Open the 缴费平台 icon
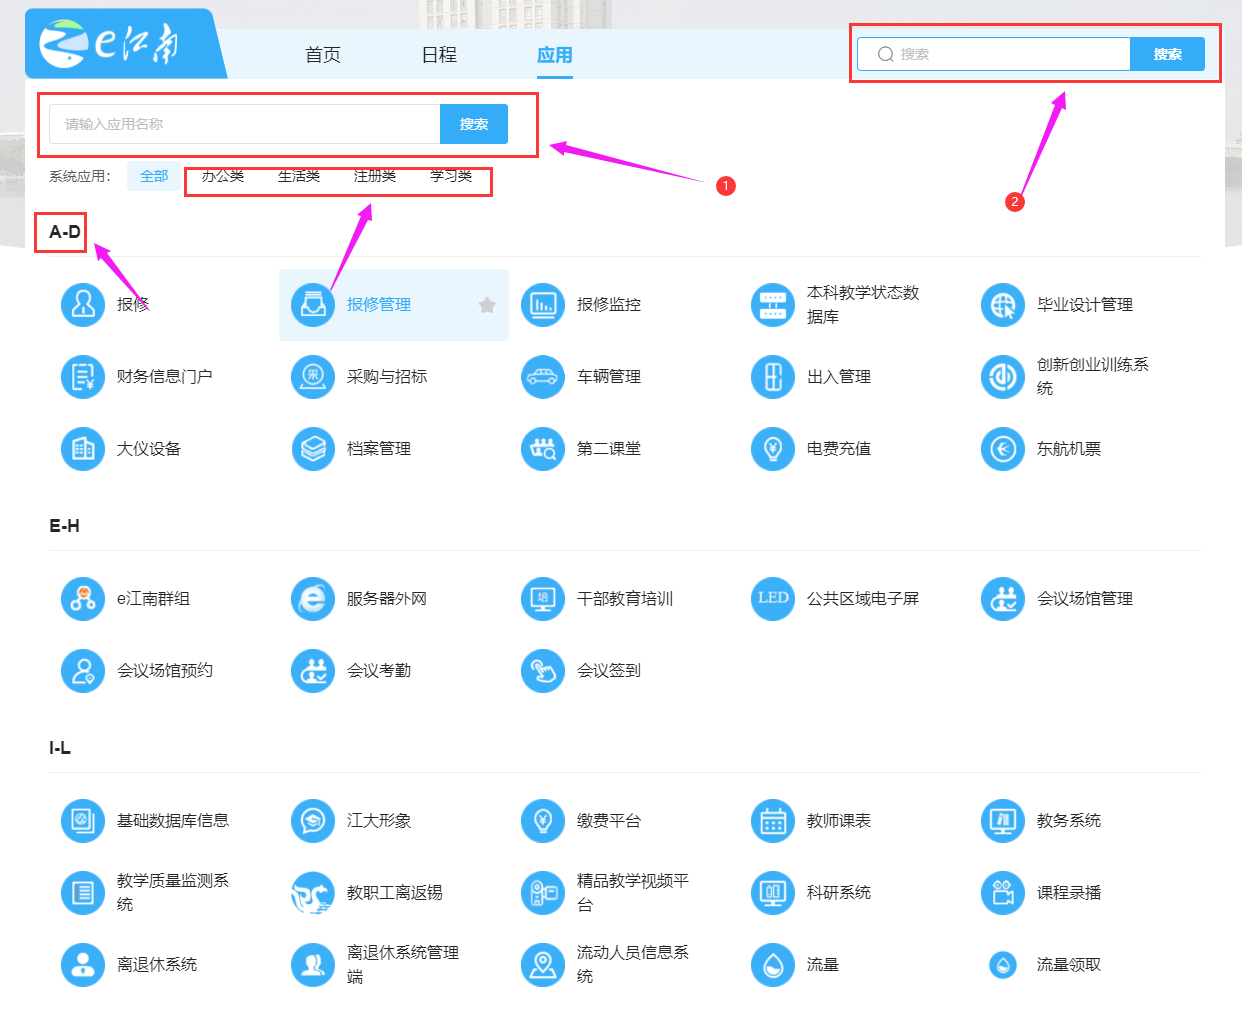This screenshot has height=1010, width=1242. [543, 820]
